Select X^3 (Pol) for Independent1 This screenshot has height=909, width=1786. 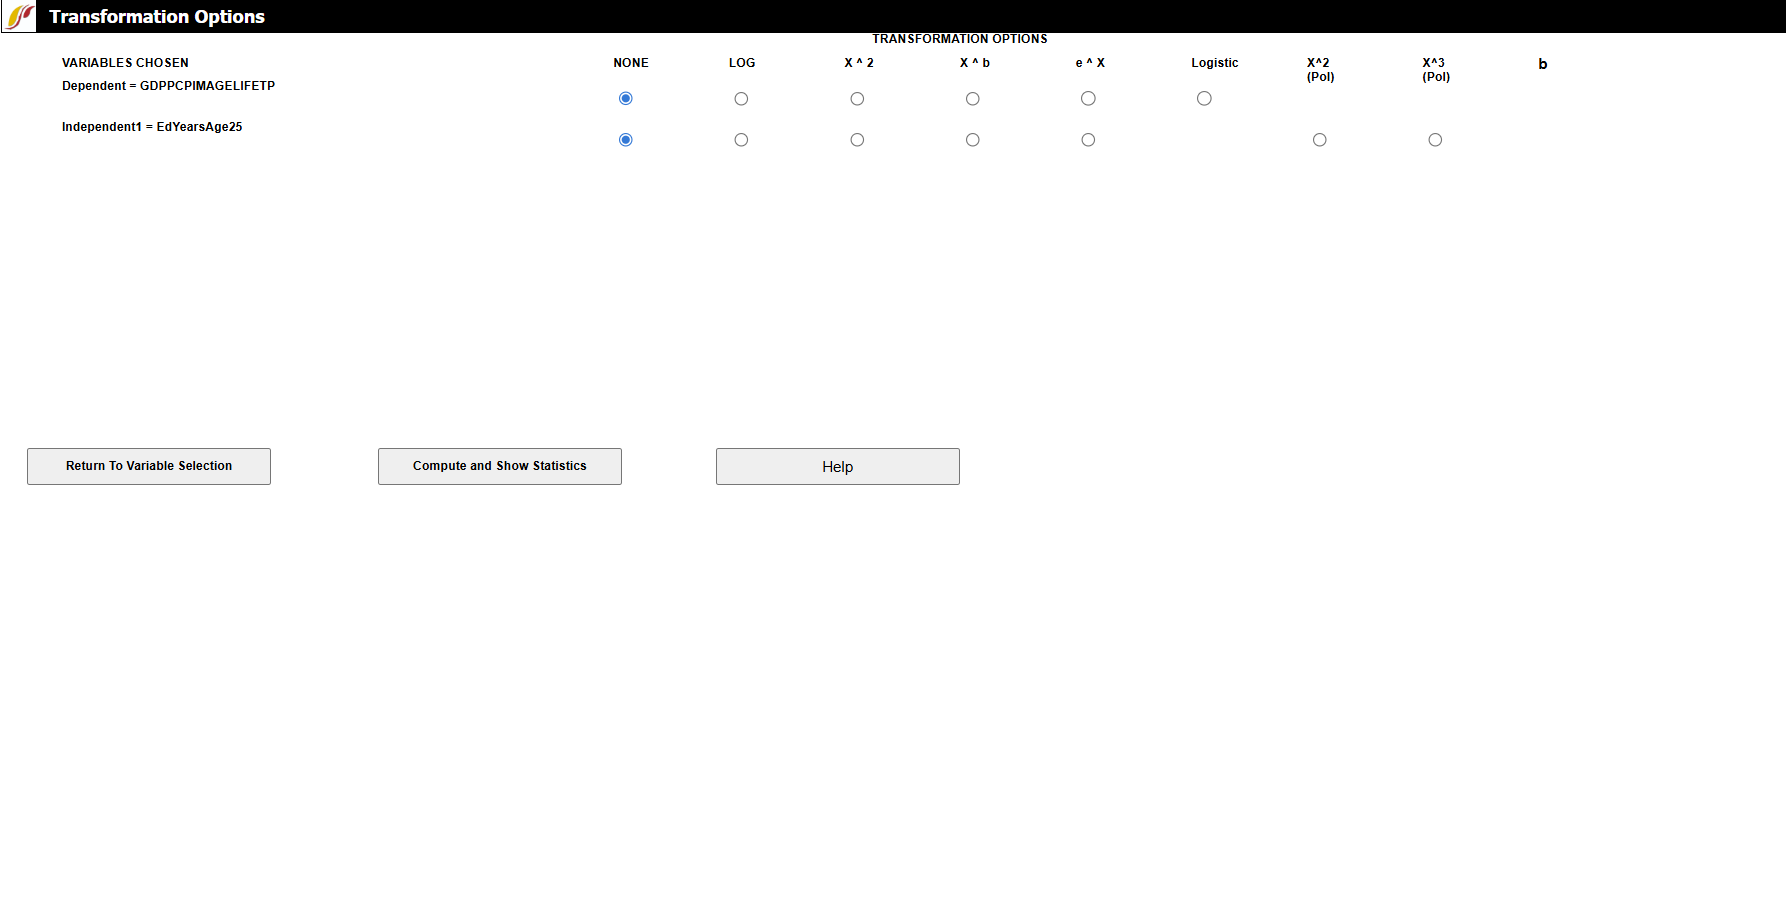1435,140
